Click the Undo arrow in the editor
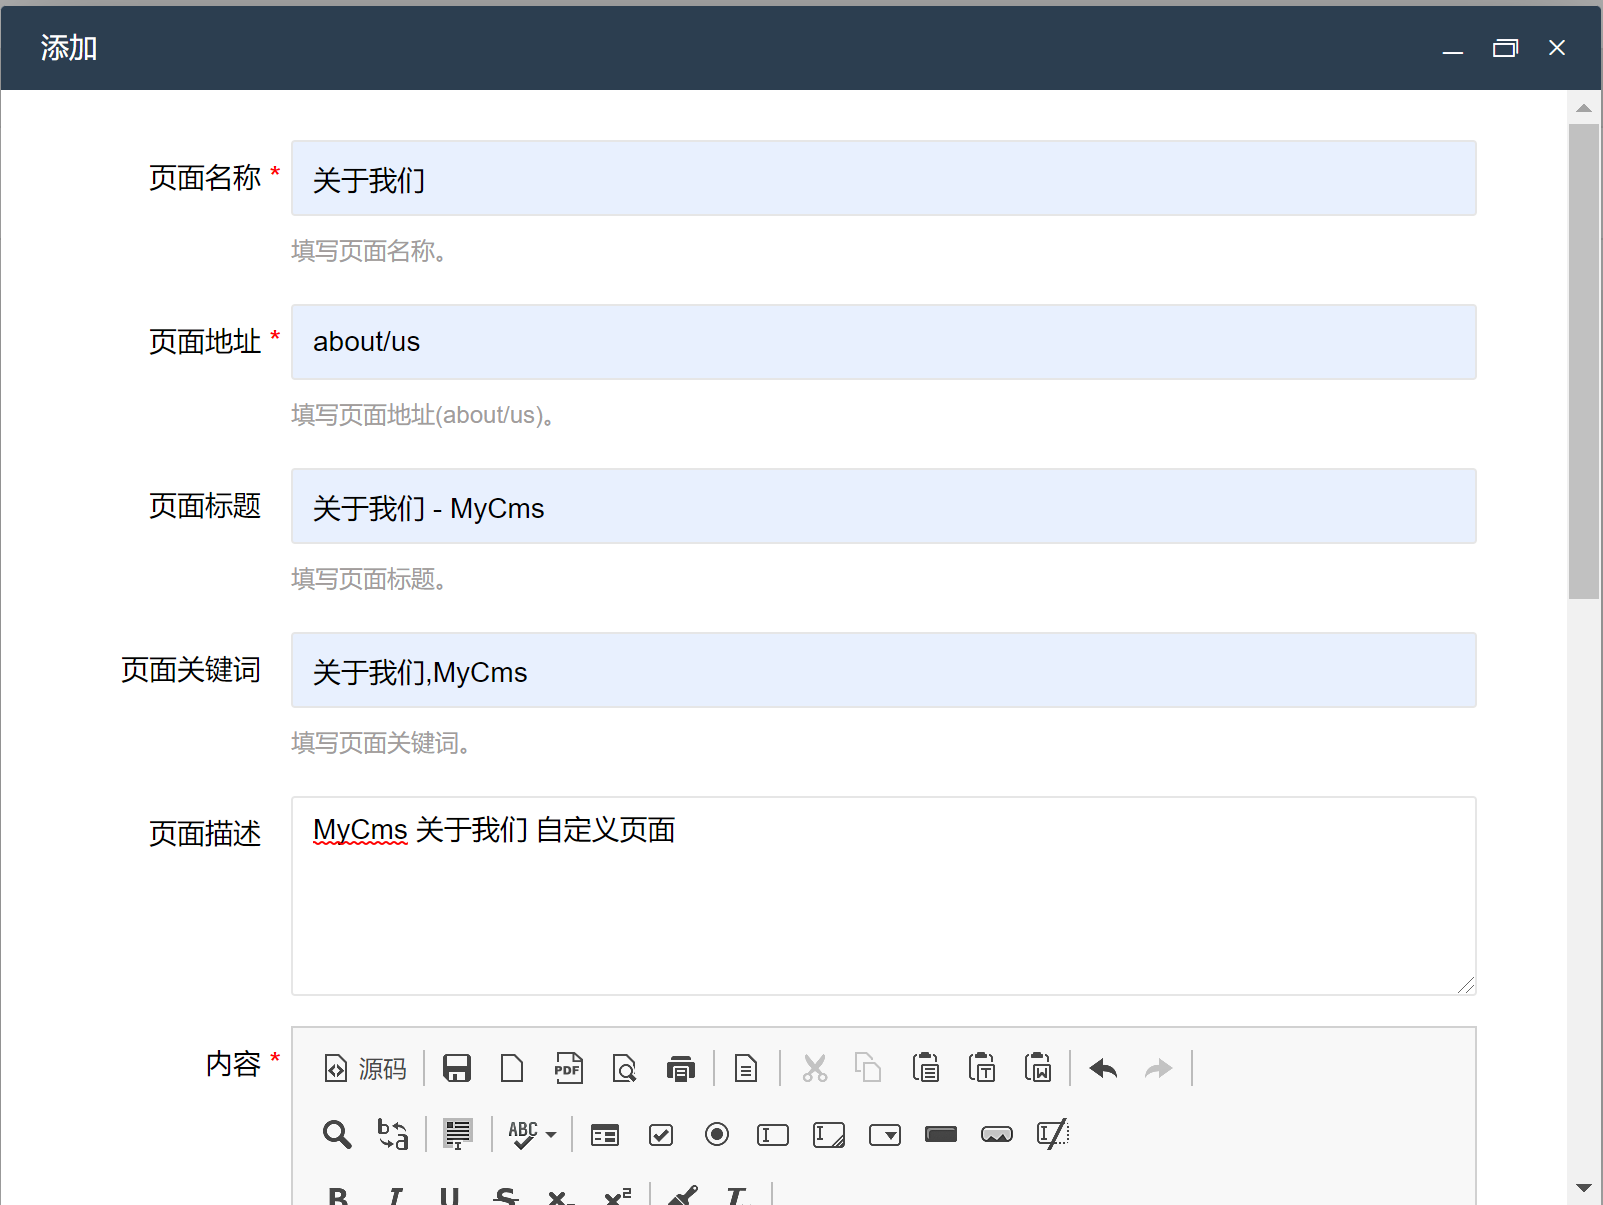 point(1103,1068)
